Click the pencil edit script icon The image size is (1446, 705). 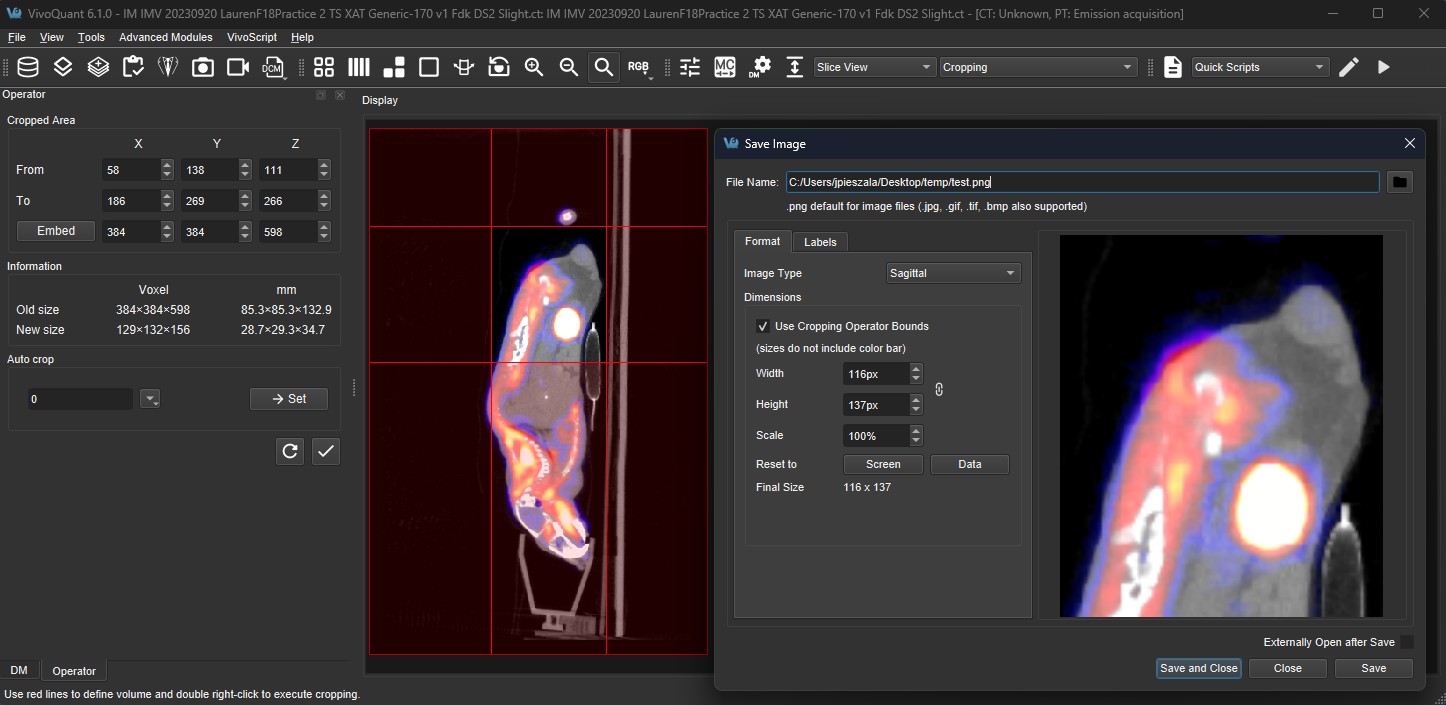pos(1349,67)
